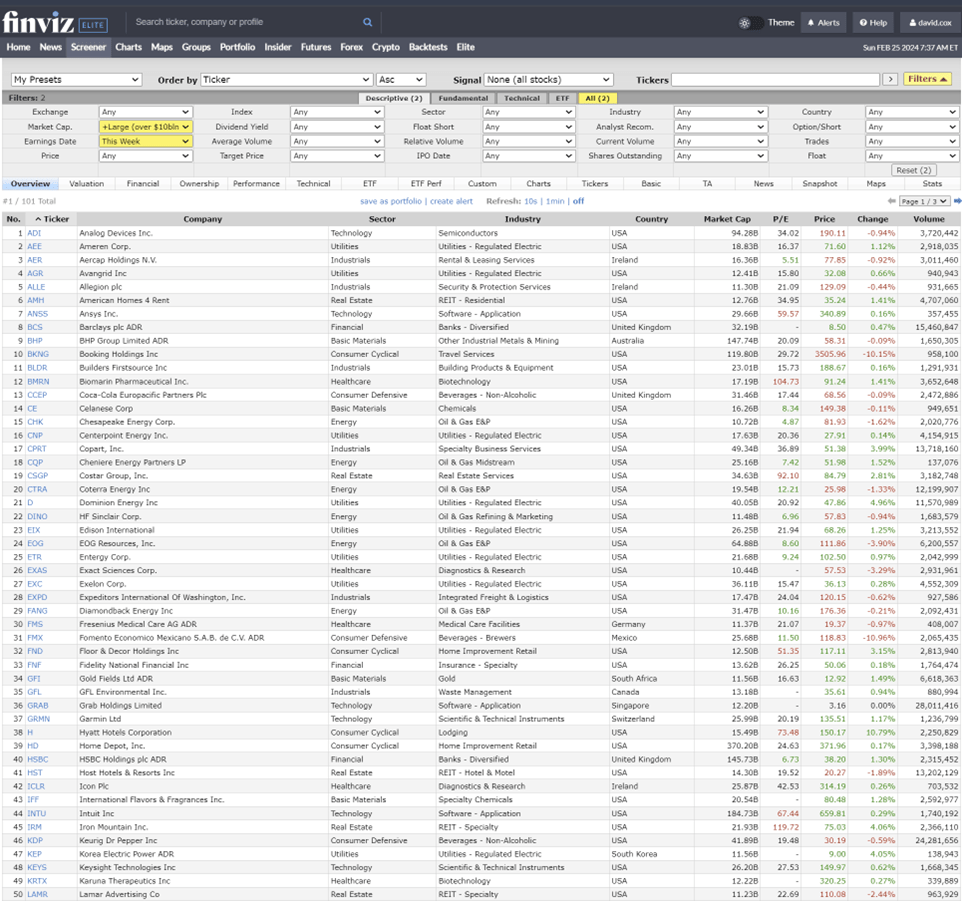The width and height of the screenshot is (962, 901).
Task: Submit tickers with the arrow button beside the field
Action: (890, 78)
